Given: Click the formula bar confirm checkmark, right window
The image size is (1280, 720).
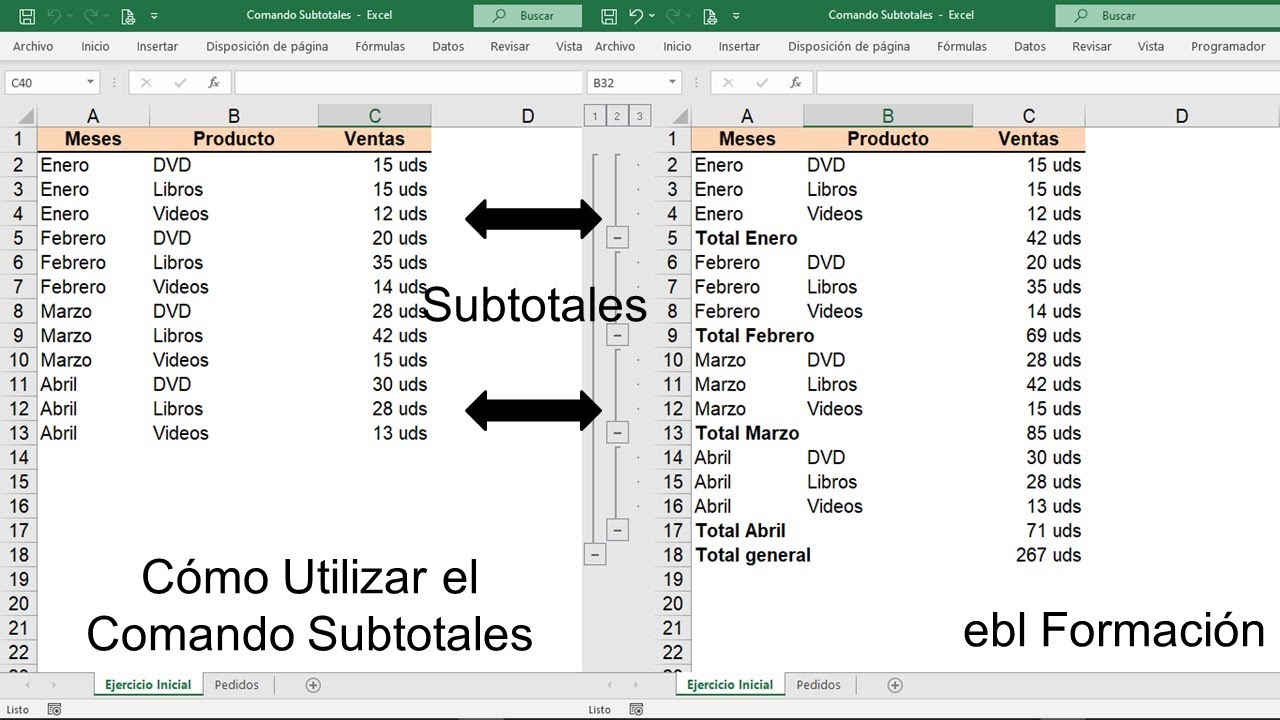Looking at the screenshot, I should tap(762, 83).
